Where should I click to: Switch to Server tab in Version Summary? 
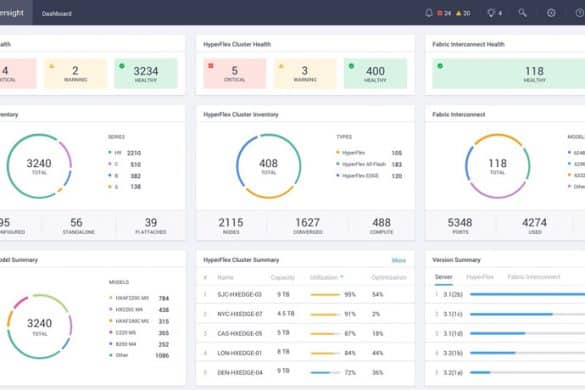[444, 277]
